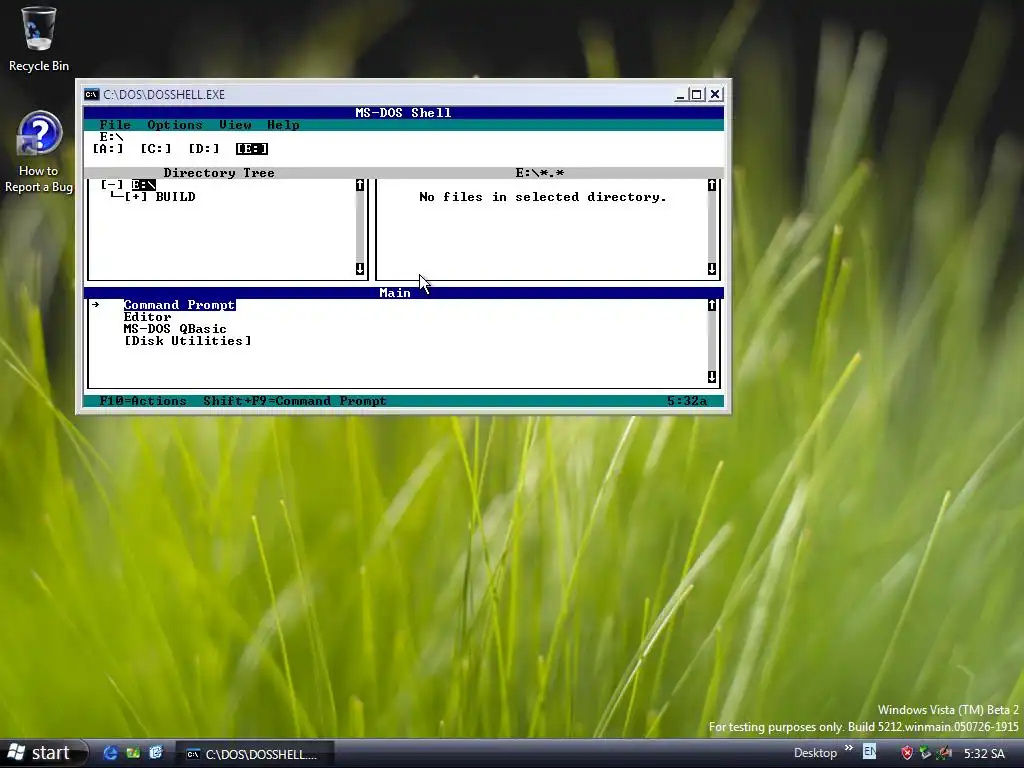This screenshot has width=1024, height=768.
Task: Click the E:\*.* file list title
Action: (x=539, y=173)
